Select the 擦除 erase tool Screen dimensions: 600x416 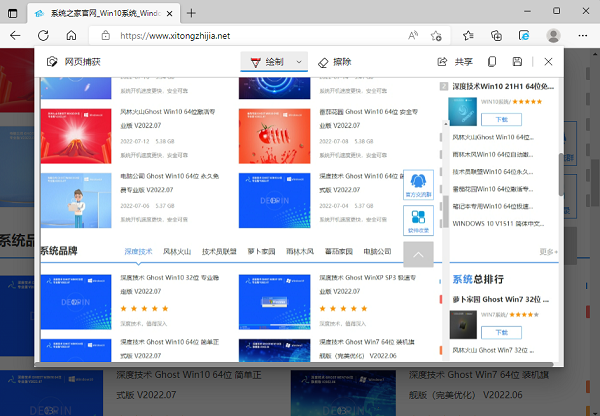click(335, 62)
